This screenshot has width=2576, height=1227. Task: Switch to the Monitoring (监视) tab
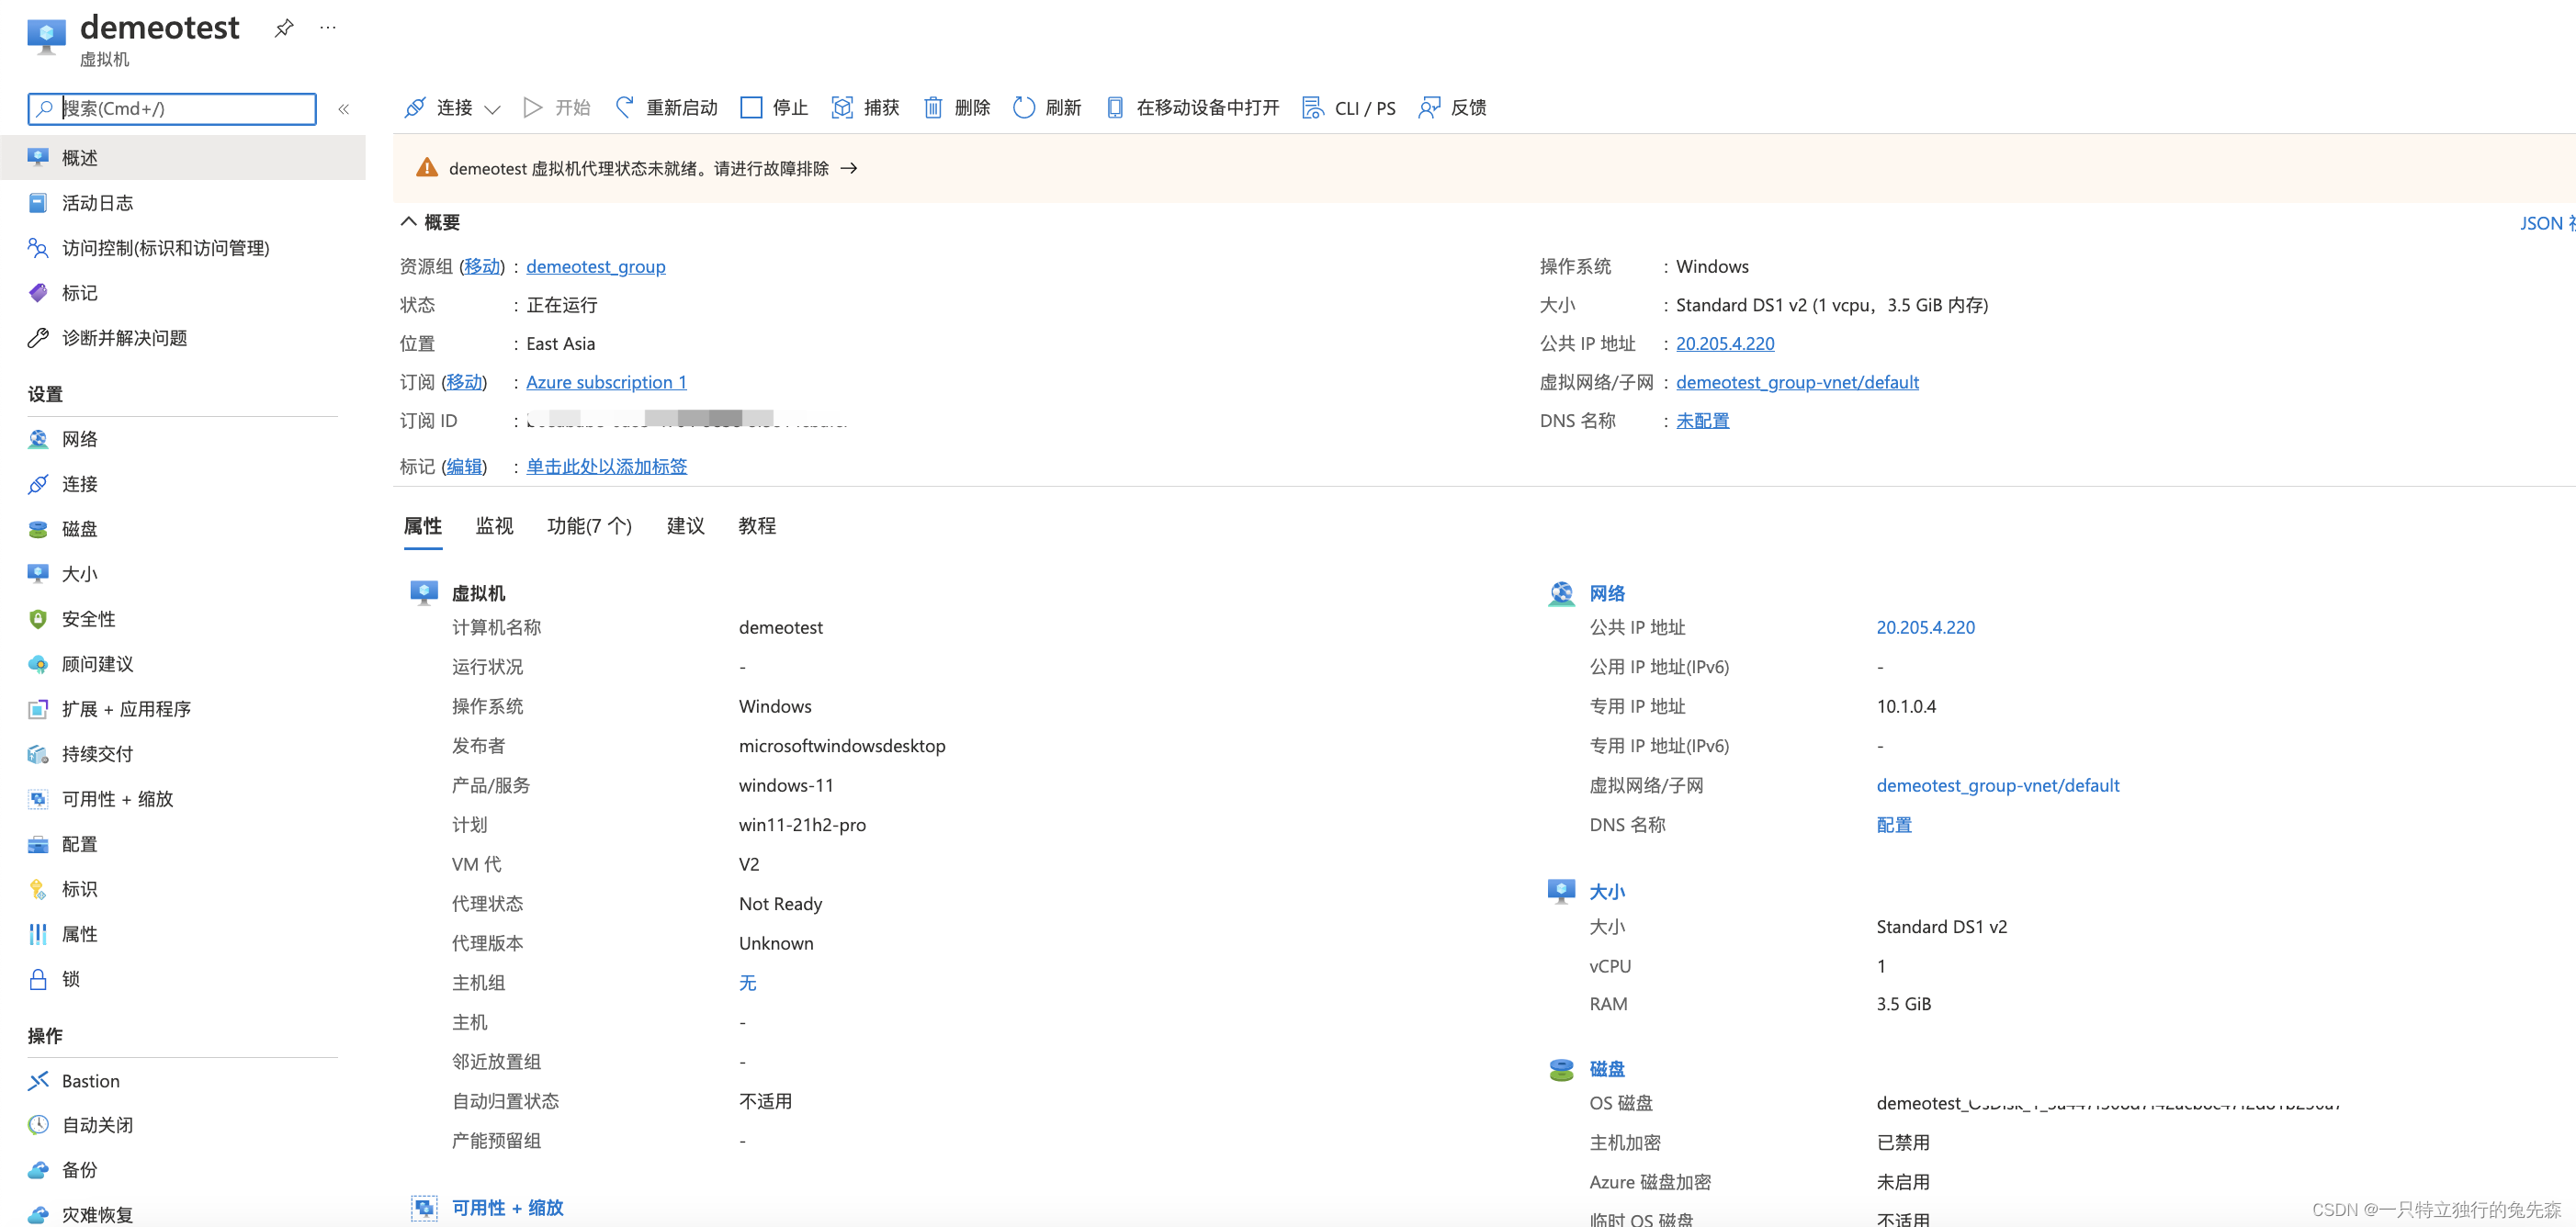[x=494, y=526]
